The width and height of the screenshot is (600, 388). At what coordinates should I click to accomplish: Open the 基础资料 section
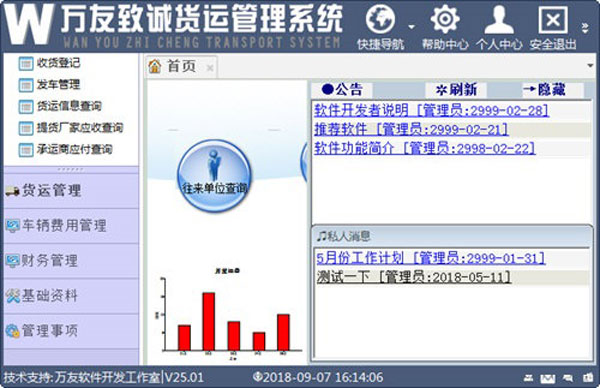pyautogui.click(x=71, y=296)
